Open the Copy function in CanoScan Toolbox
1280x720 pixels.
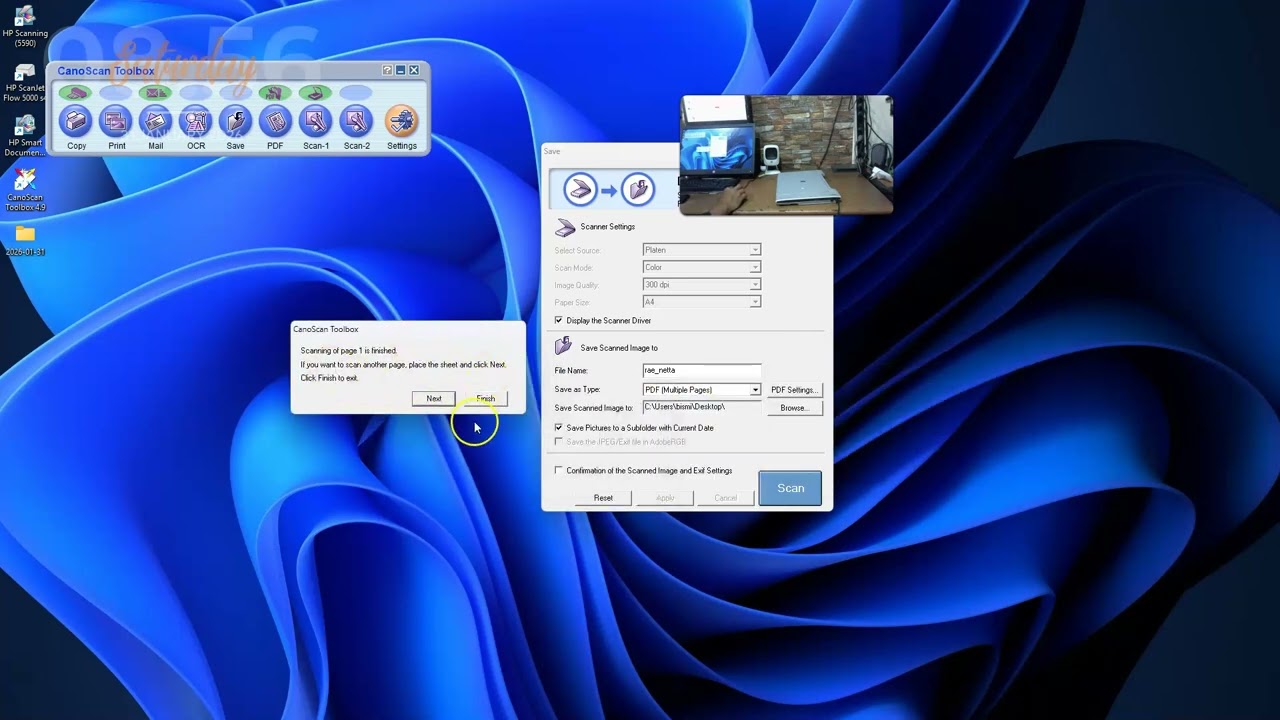[76, 122]
